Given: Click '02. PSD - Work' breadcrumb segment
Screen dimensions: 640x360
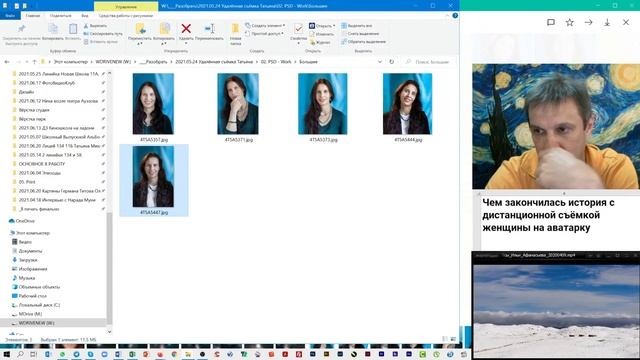Looking at the screenshot, I should (x=276, y=62).
